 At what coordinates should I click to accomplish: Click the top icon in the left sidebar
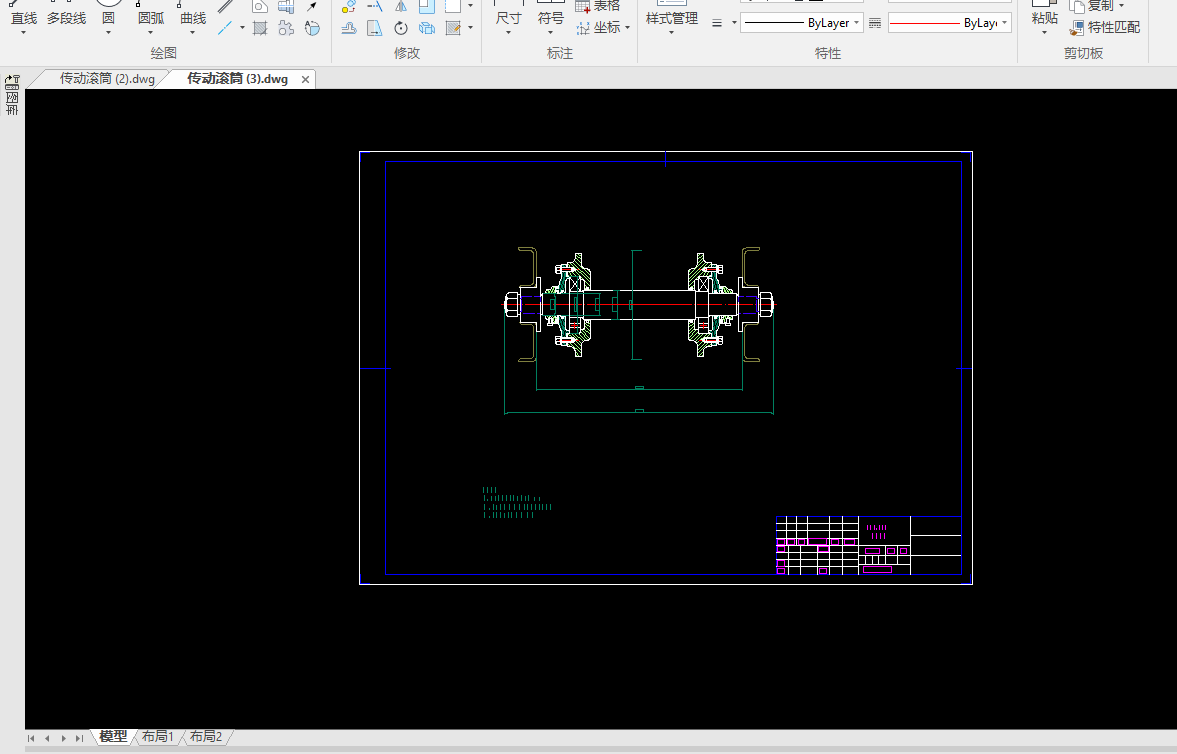pos(12,81)
